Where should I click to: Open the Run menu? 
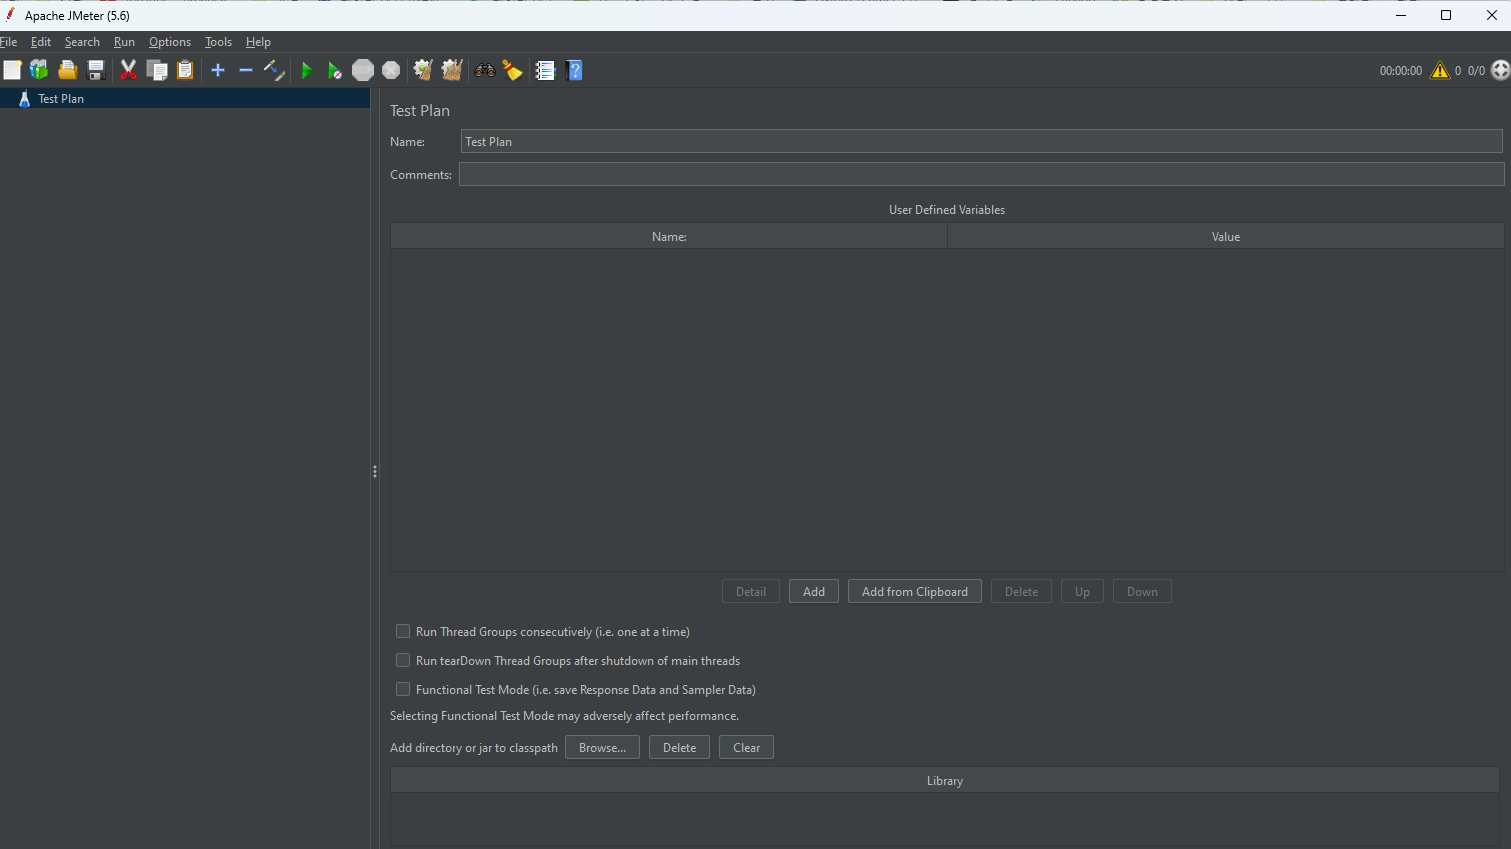(x=124, y=42)
